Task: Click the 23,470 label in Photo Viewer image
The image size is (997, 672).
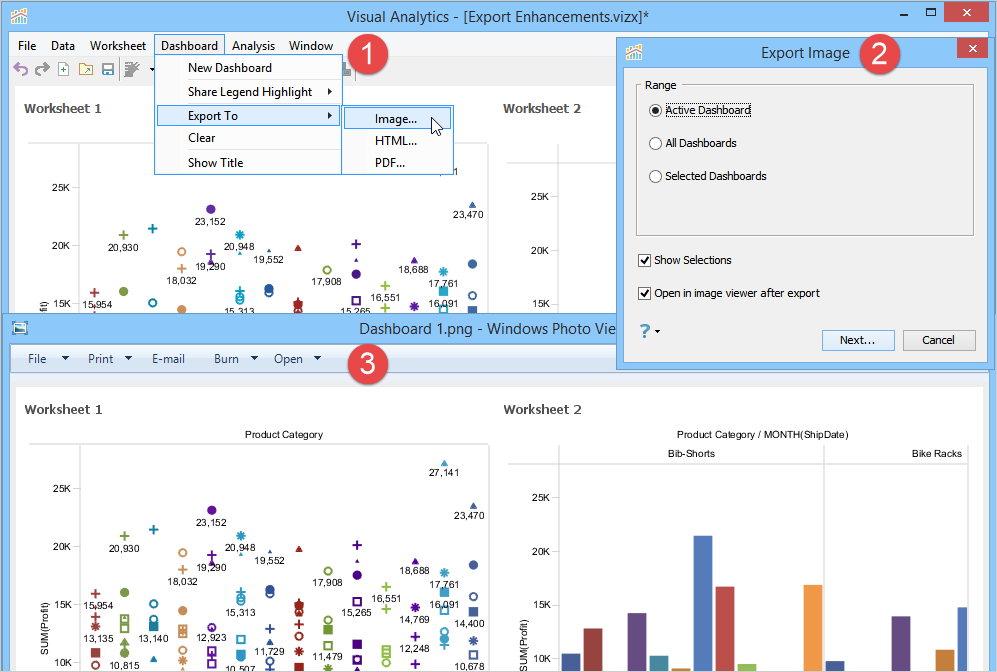Action: [x=469, y=516]
